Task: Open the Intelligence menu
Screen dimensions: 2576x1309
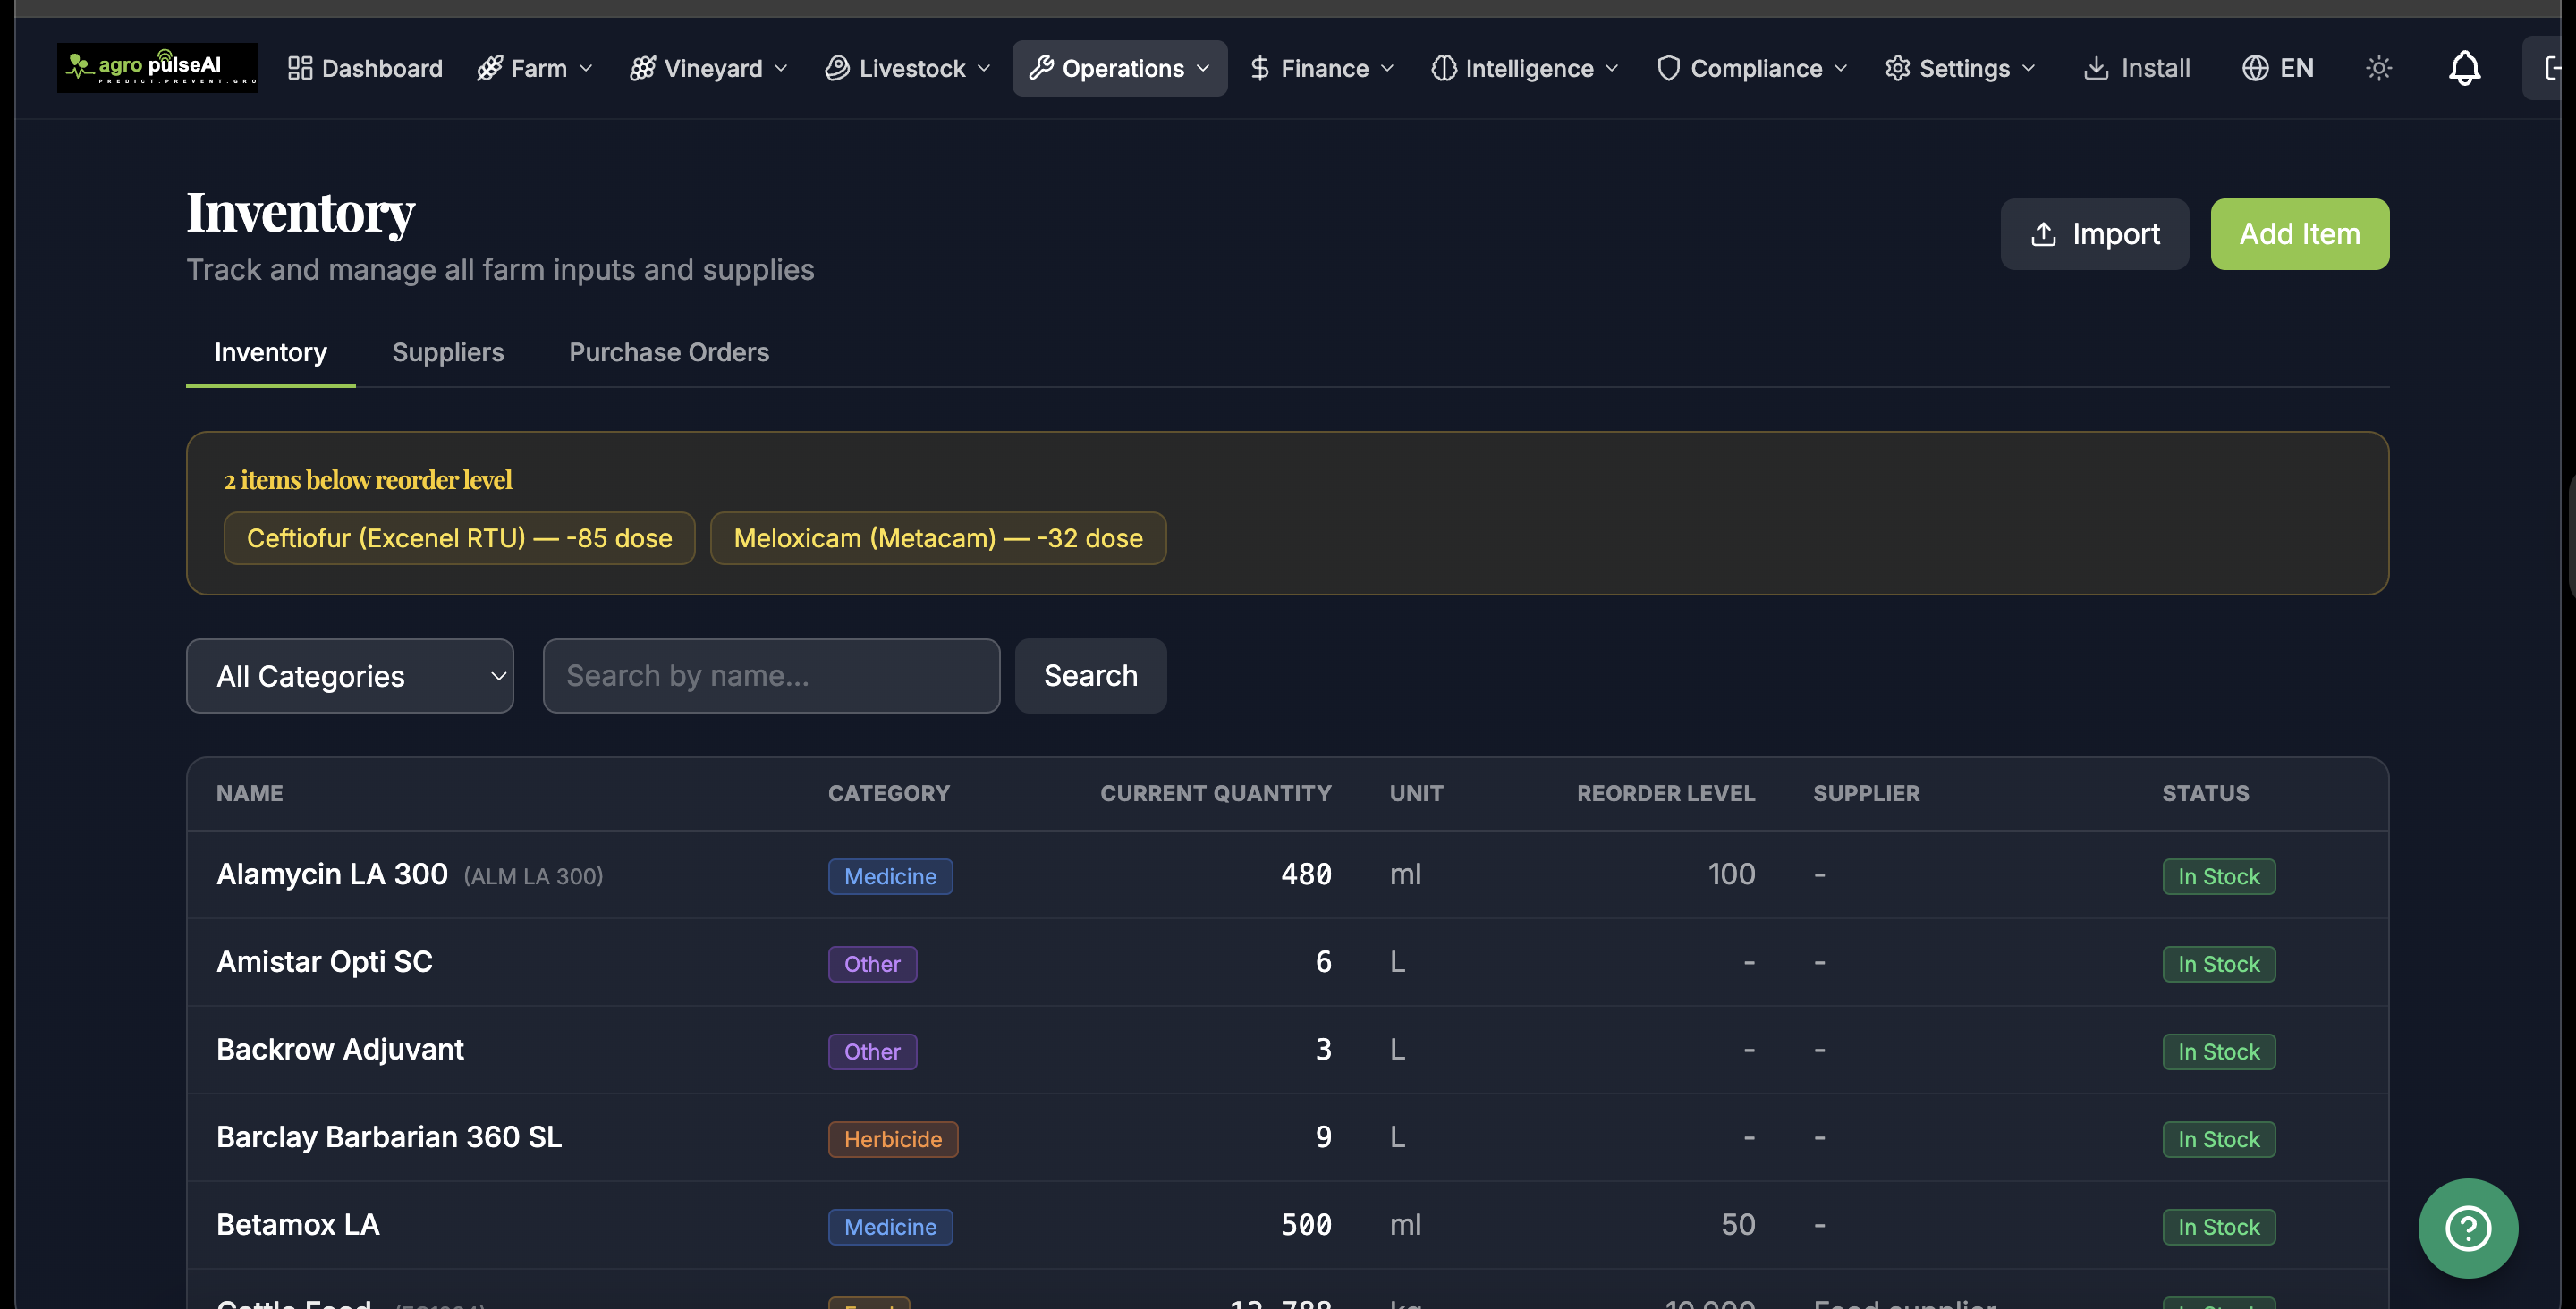Action: point(1525,68)
